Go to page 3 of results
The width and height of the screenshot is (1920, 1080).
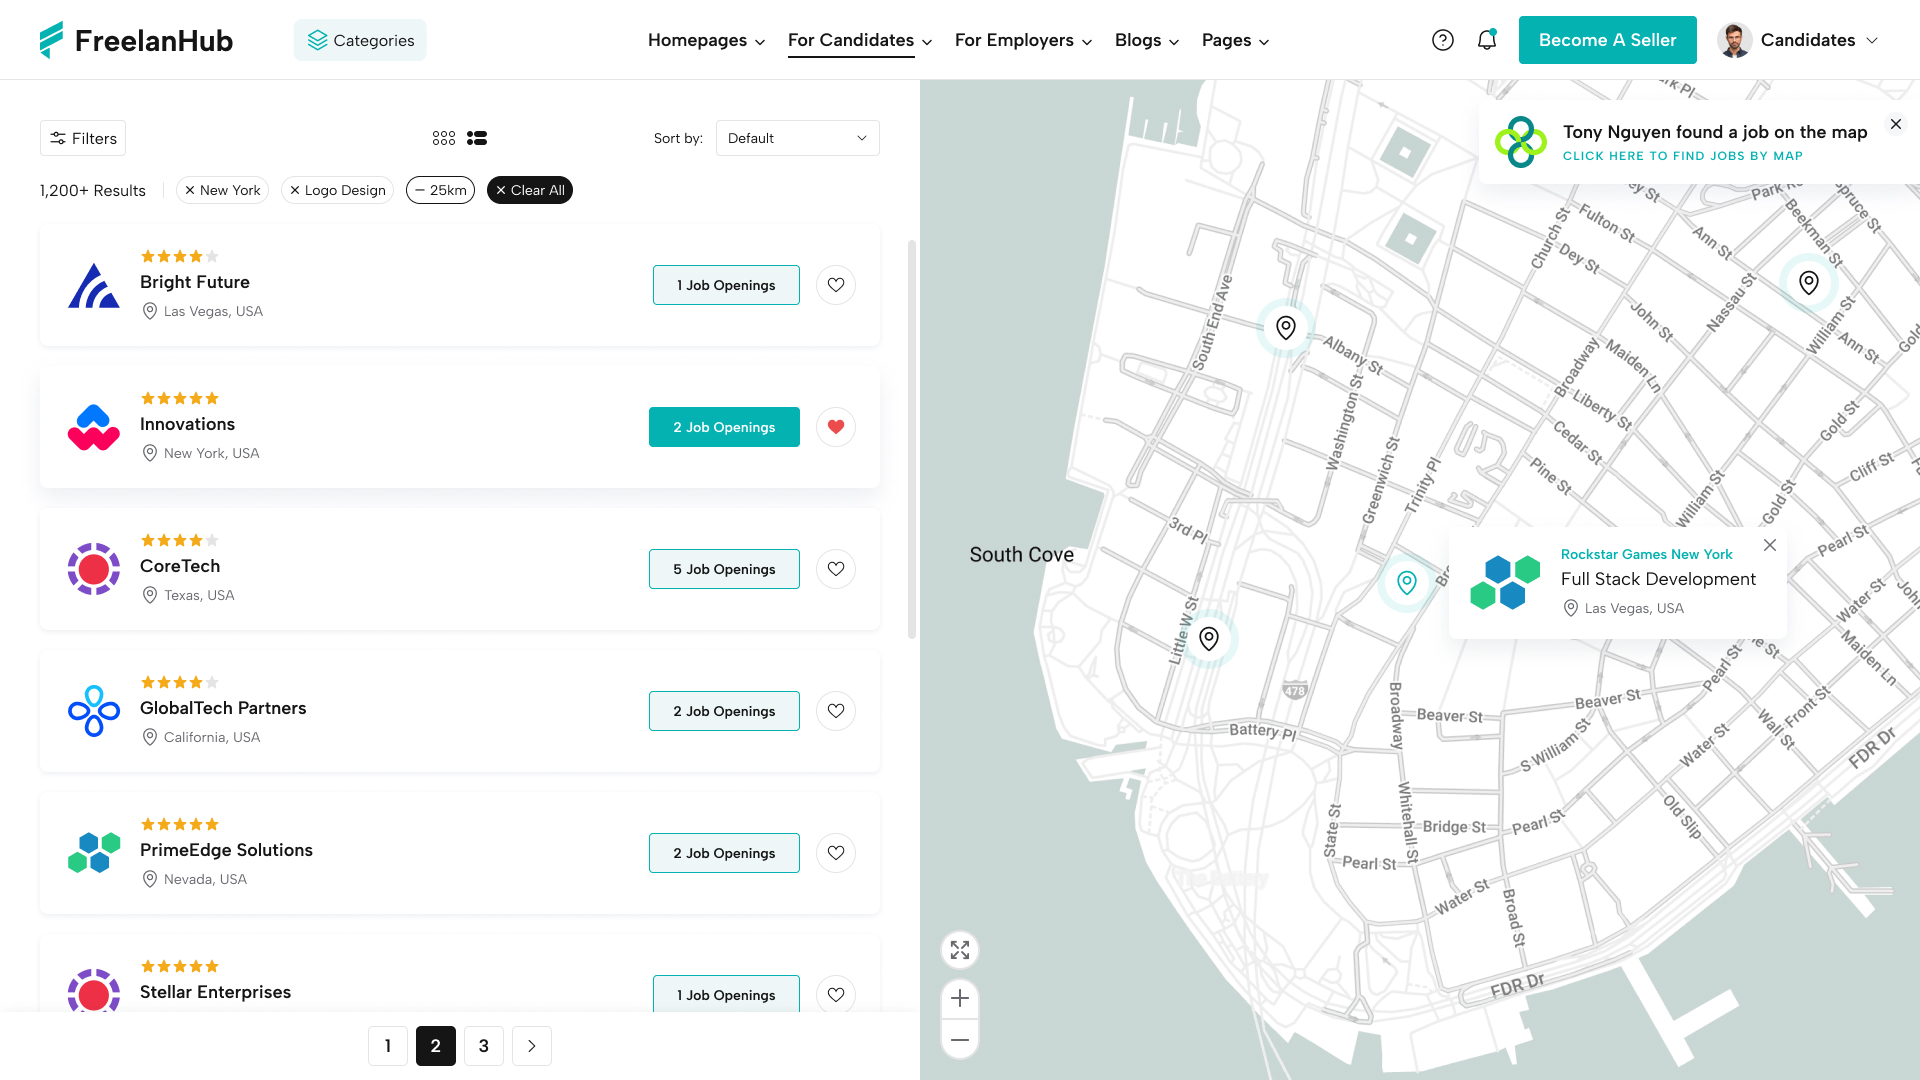click(484, 1046)
